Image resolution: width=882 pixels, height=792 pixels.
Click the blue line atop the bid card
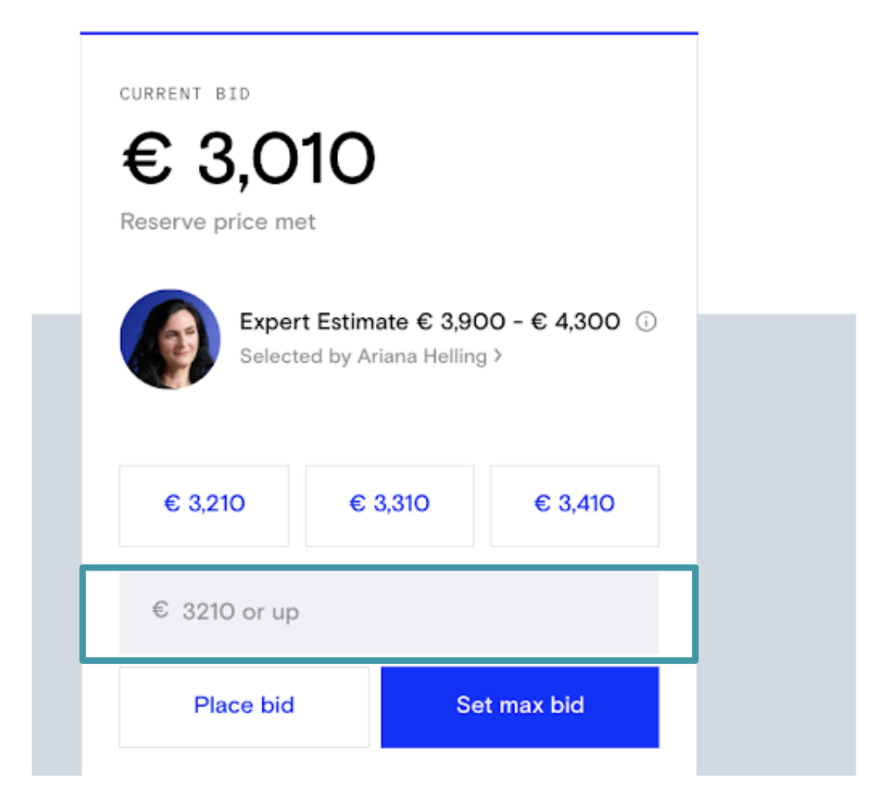pyautogui.click(x=389, y=33)
